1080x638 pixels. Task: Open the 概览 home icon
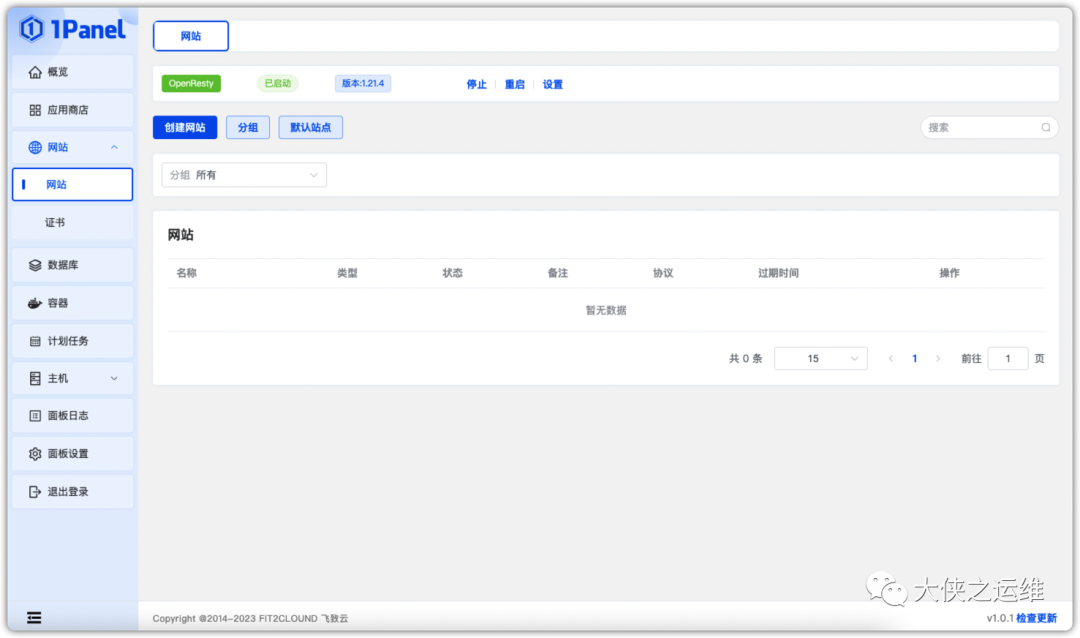tap(34, 72)
